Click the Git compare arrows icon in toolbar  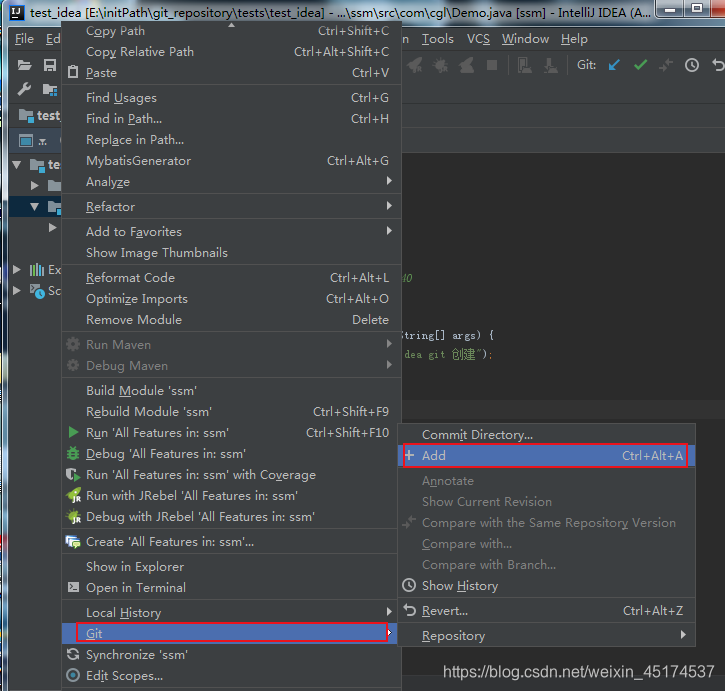(666, 65)
